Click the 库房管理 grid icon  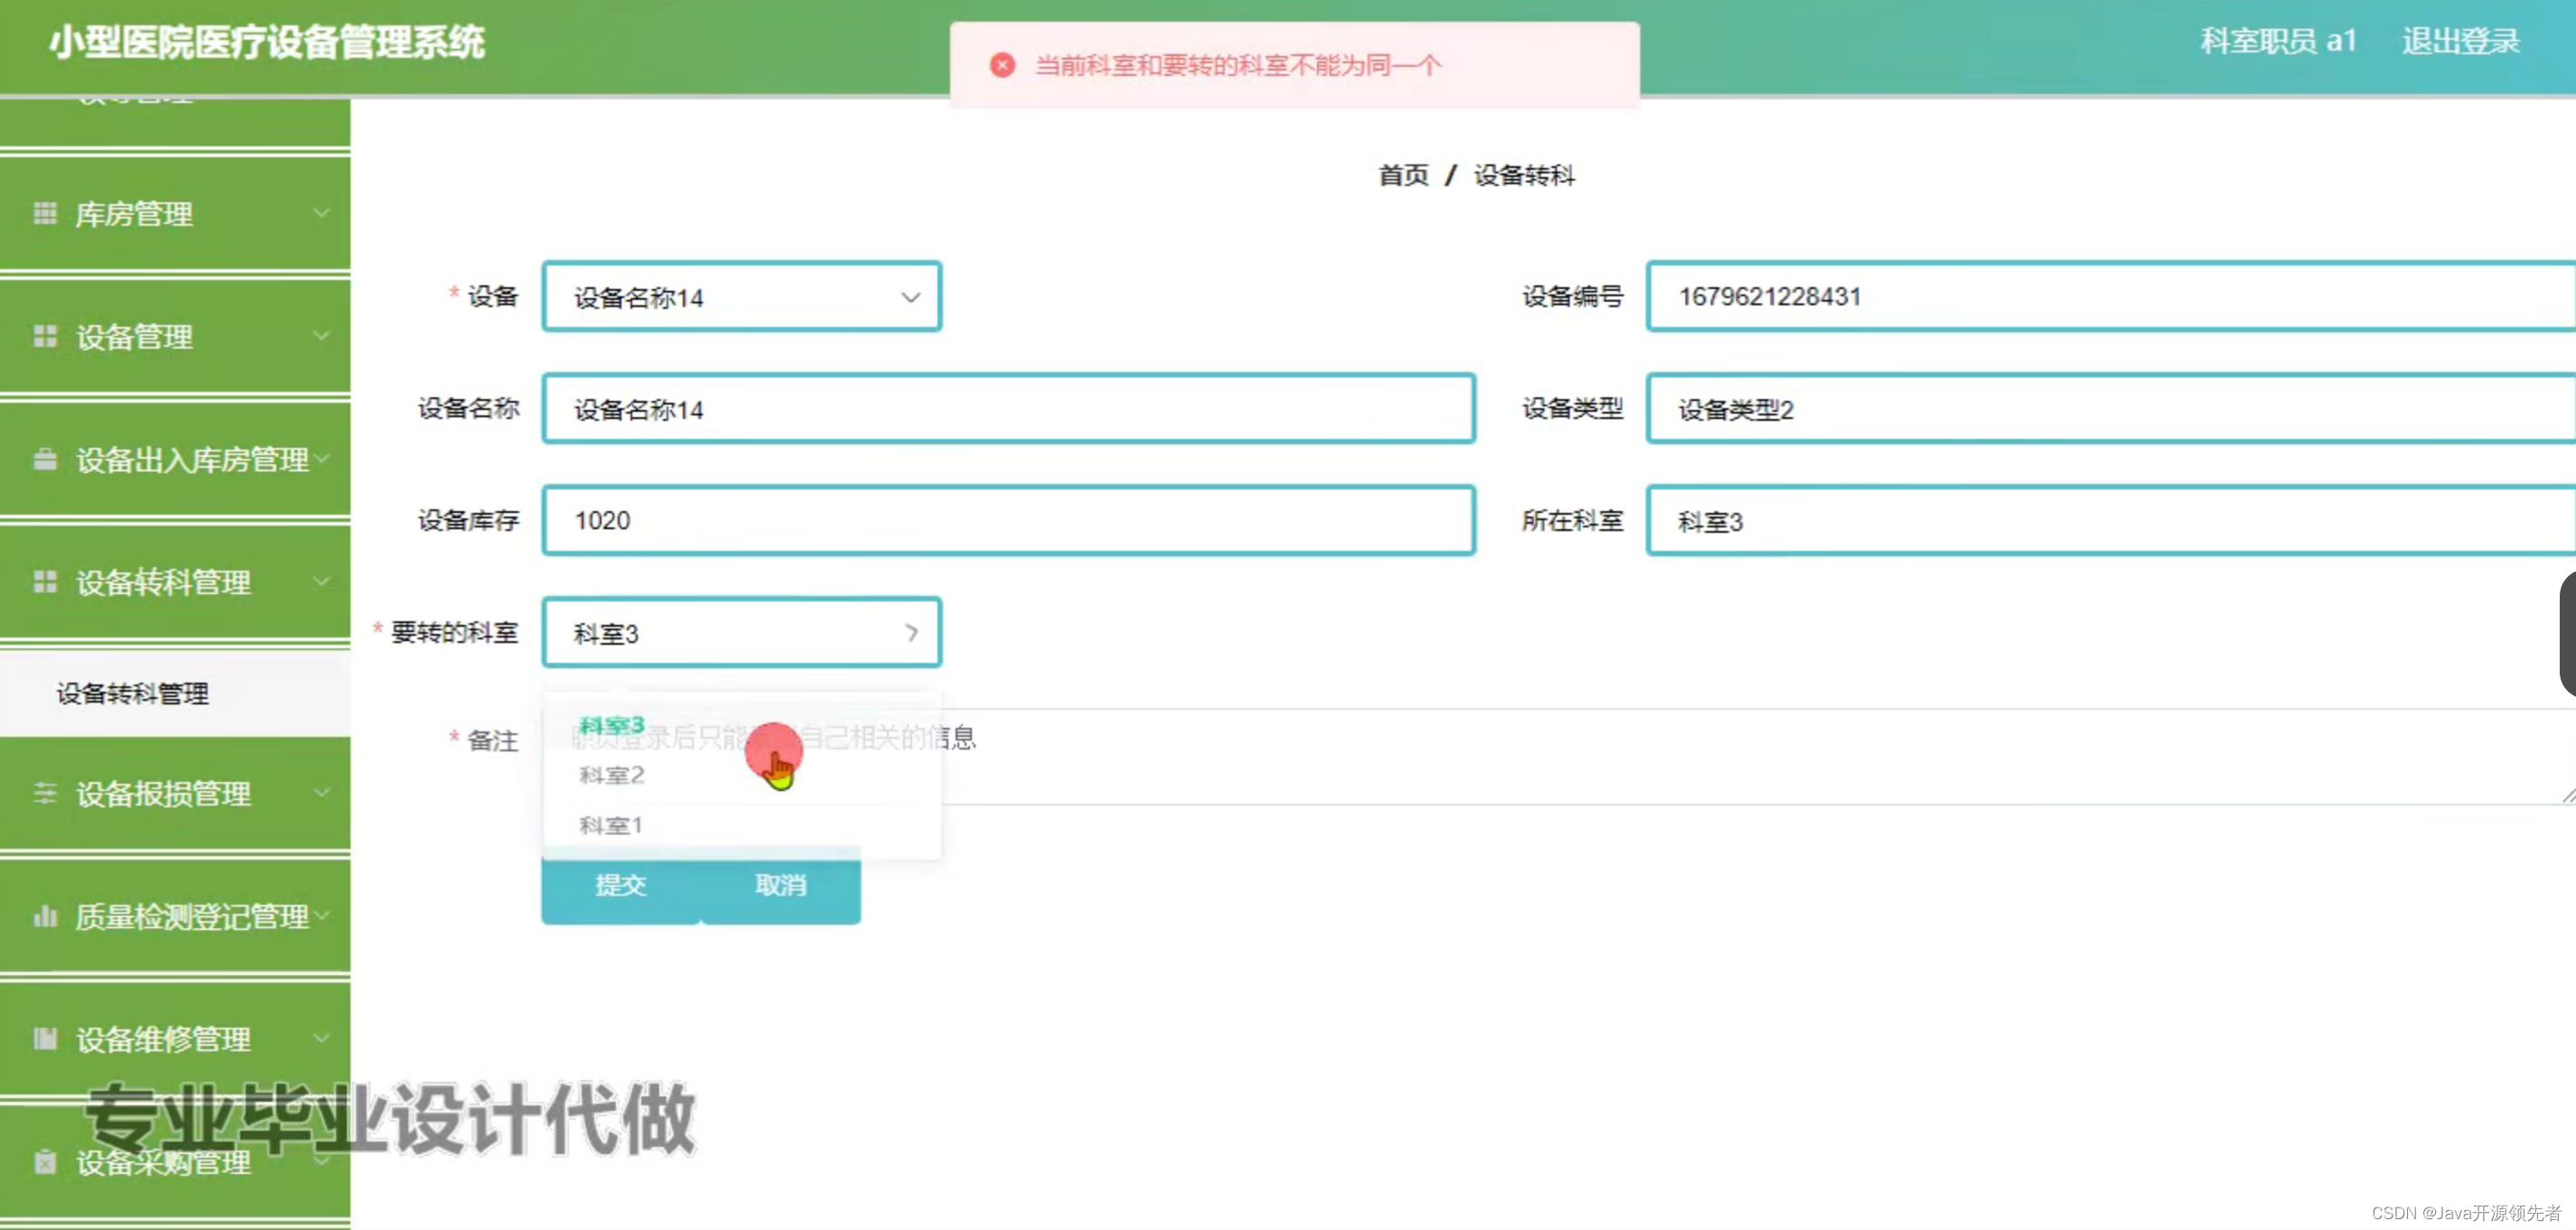[x=45, y=213]
